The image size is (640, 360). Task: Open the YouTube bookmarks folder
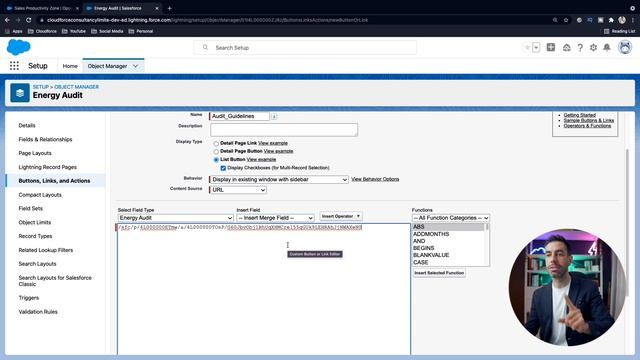[x=74, y=31]
